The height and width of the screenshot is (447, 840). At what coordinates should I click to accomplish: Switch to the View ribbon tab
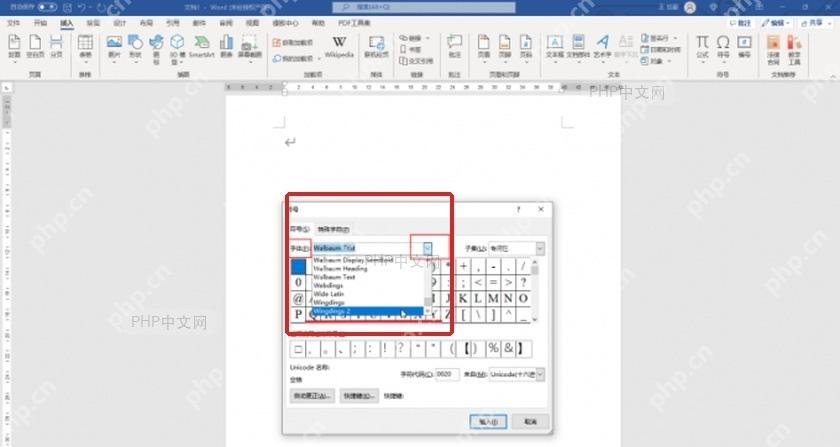click(x=252, y=23)
